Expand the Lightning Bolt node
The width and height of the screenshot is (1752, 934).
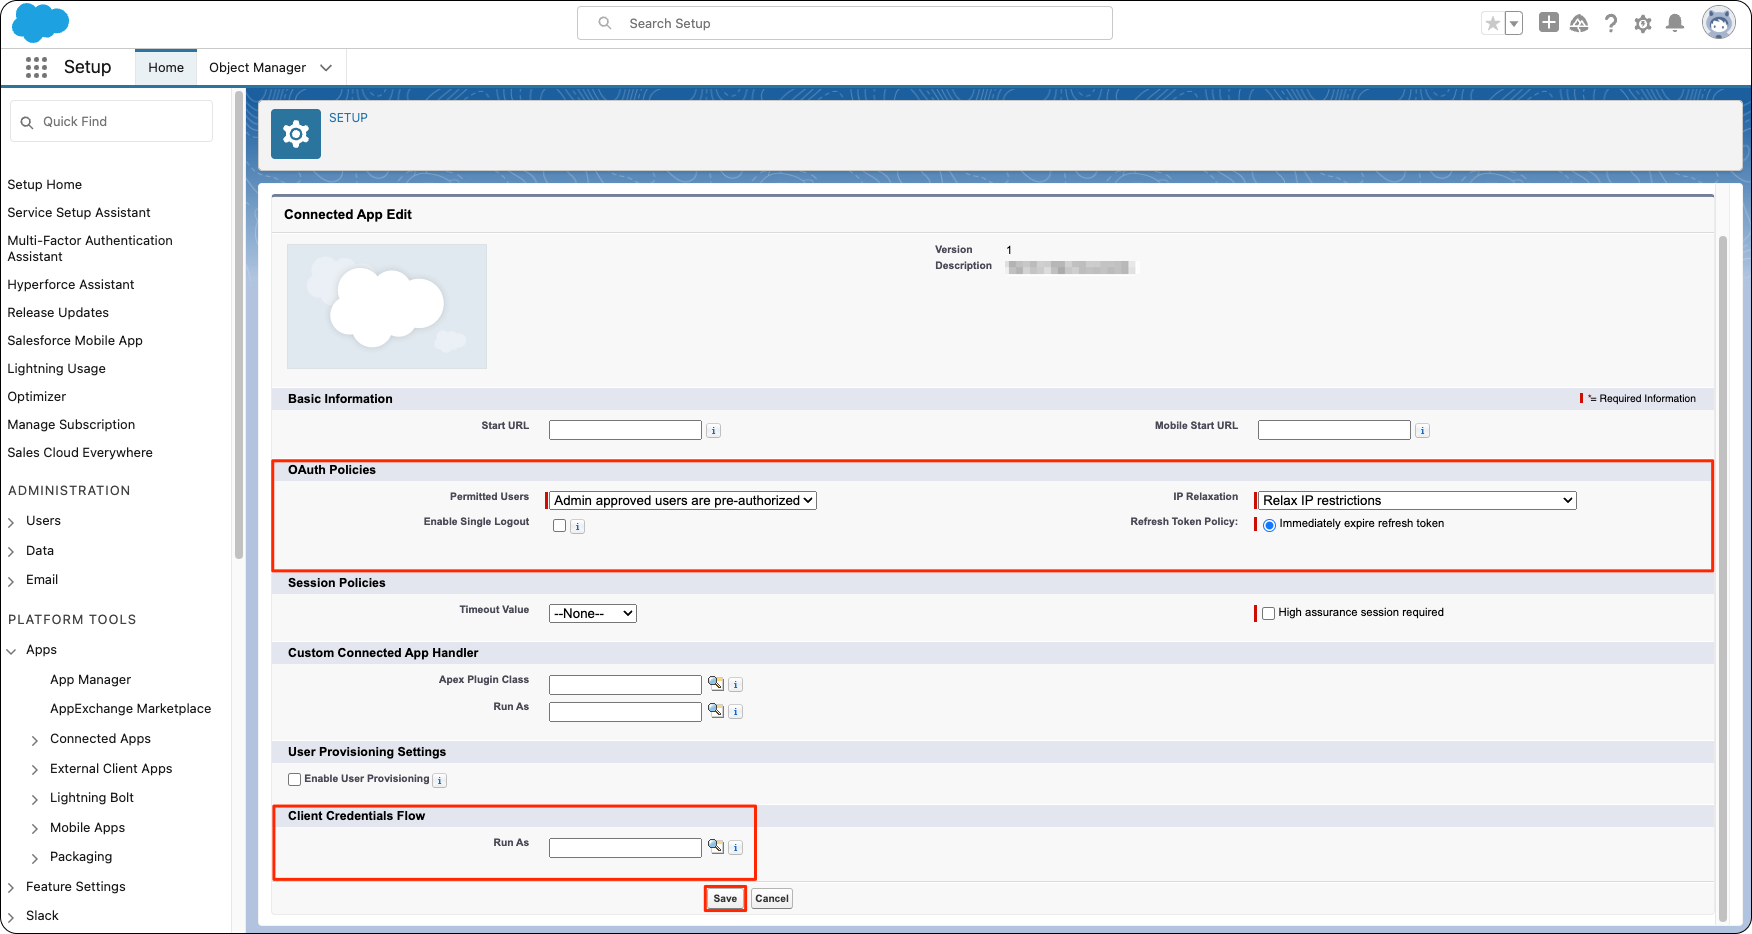35,799
